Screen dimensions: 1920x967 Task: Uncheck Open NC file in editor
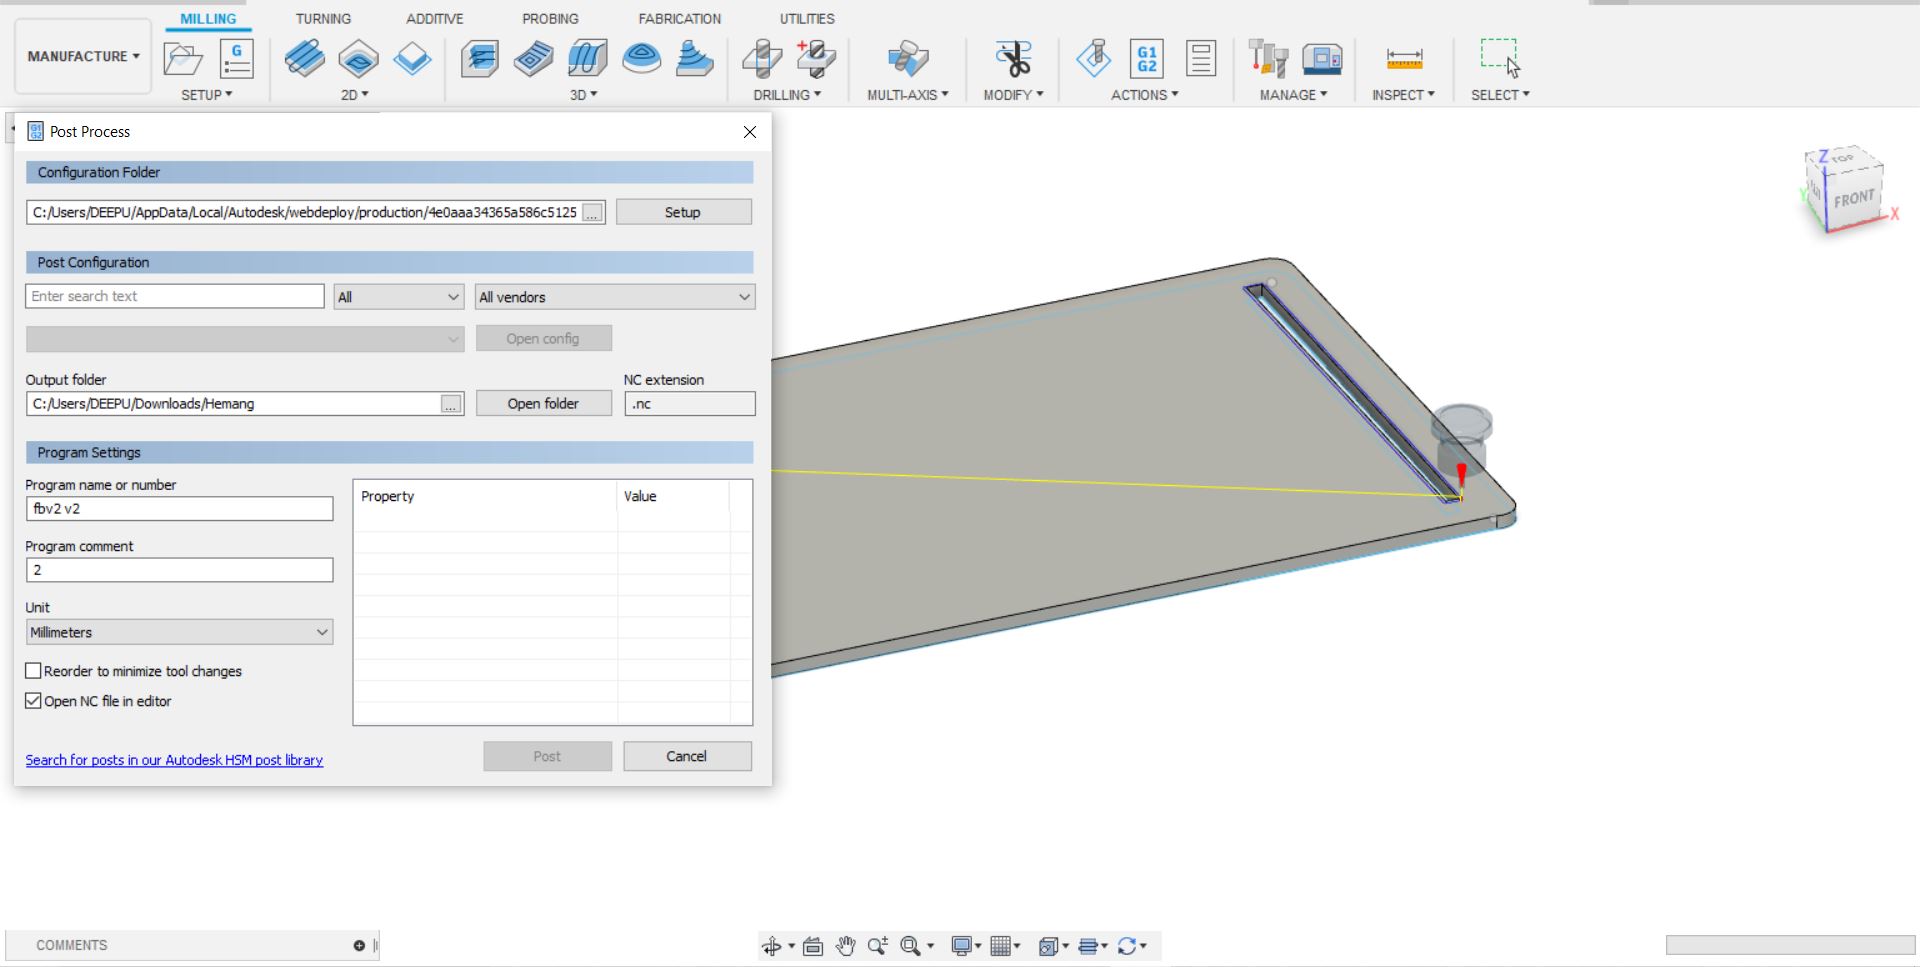click(33, 701)
